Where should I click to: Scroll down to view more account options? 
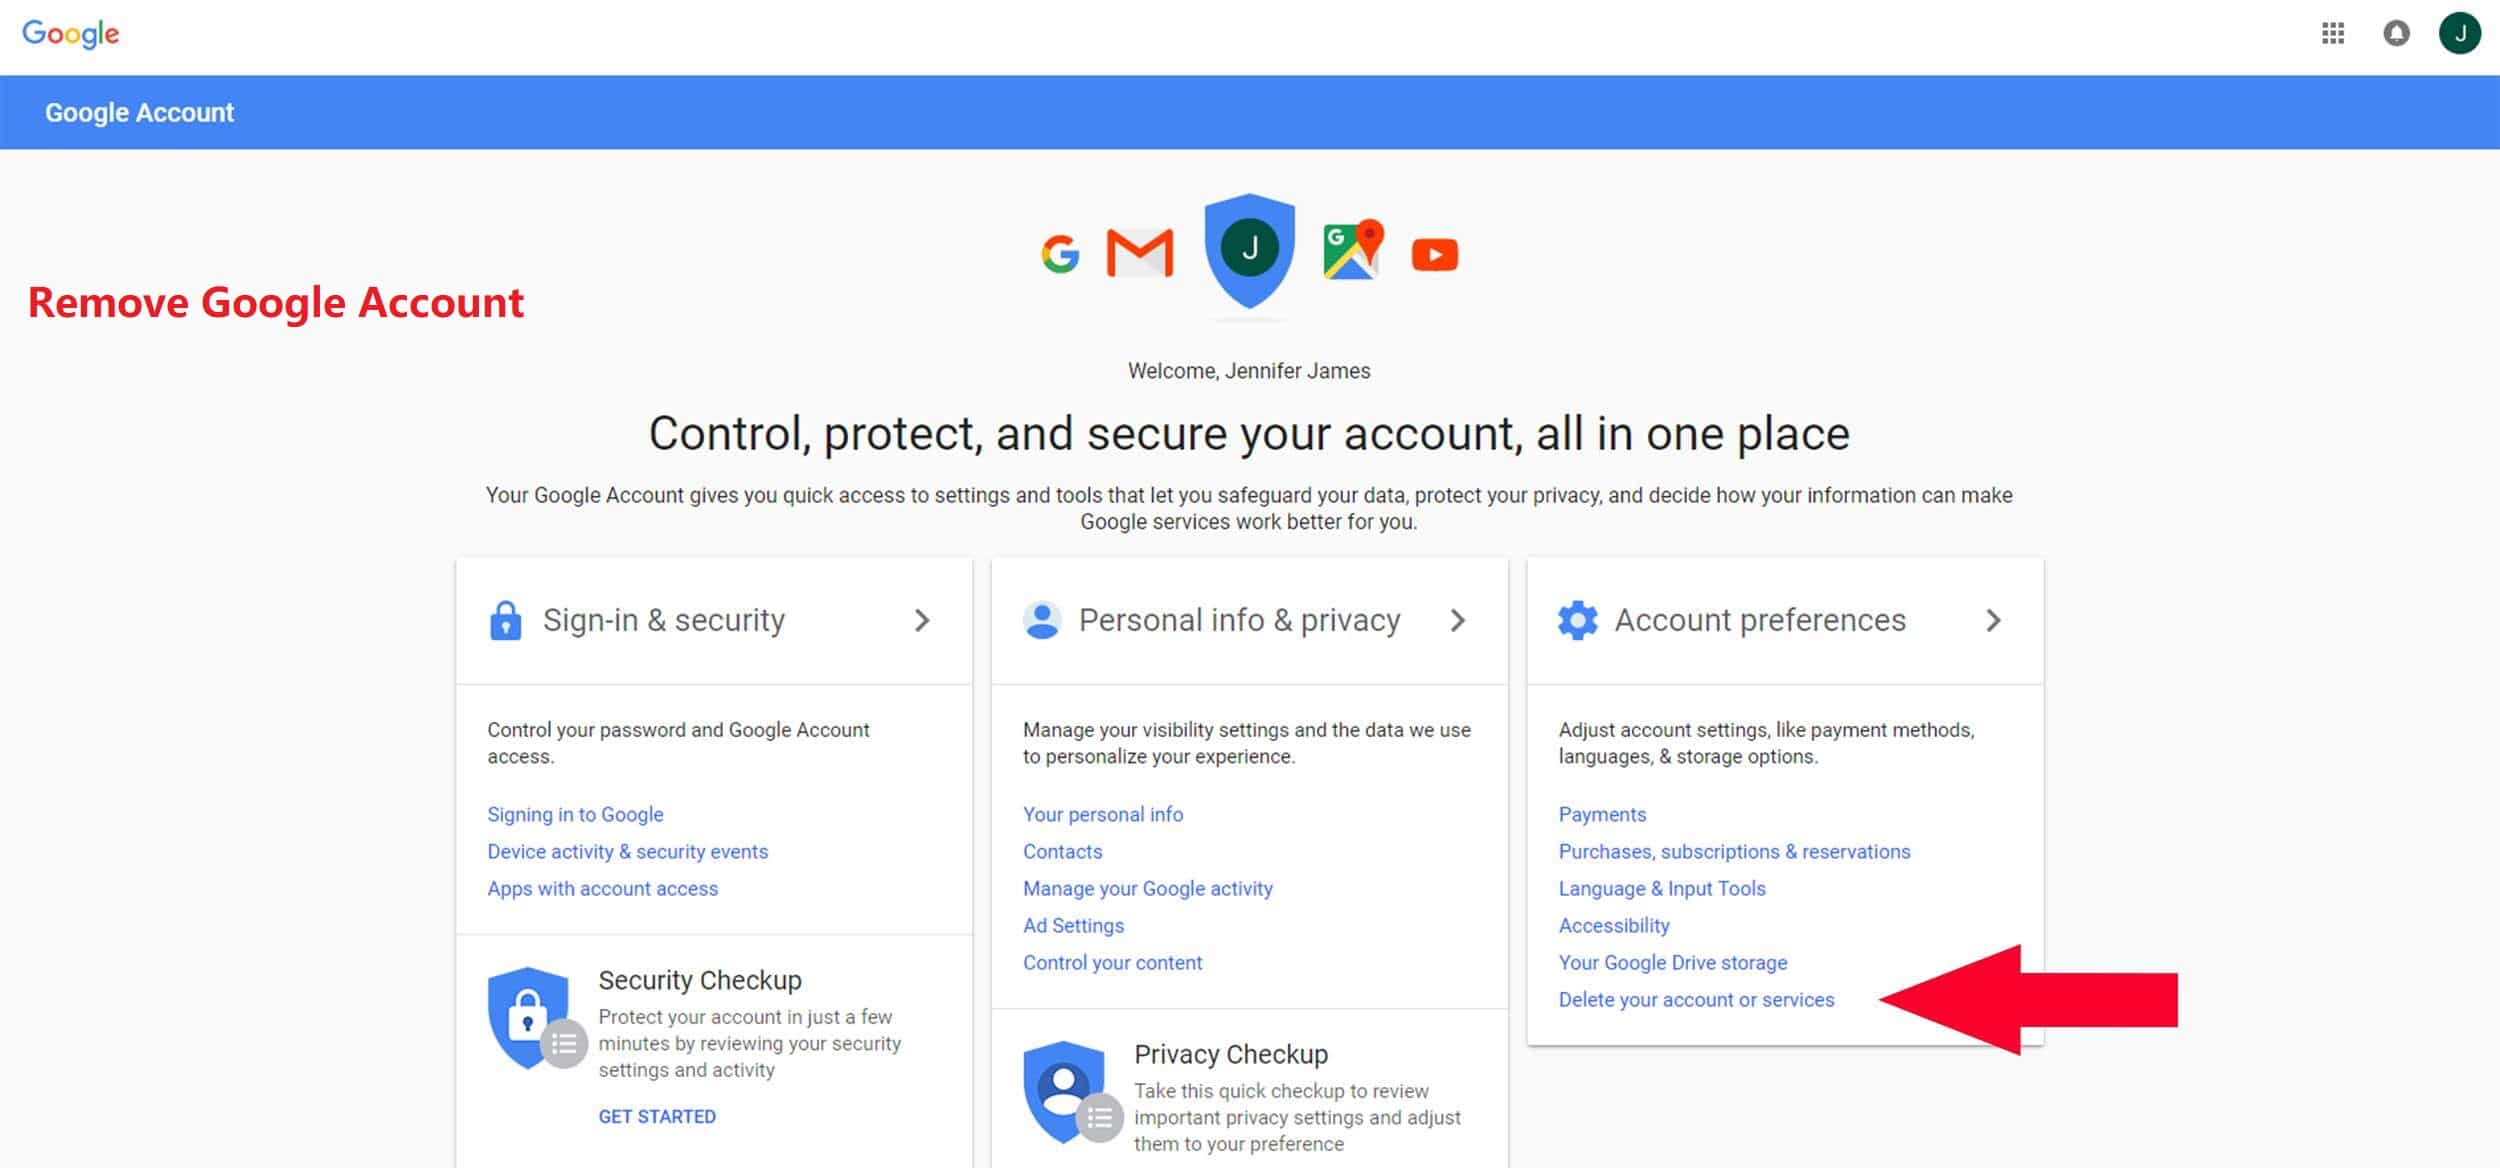[1695, 999]
